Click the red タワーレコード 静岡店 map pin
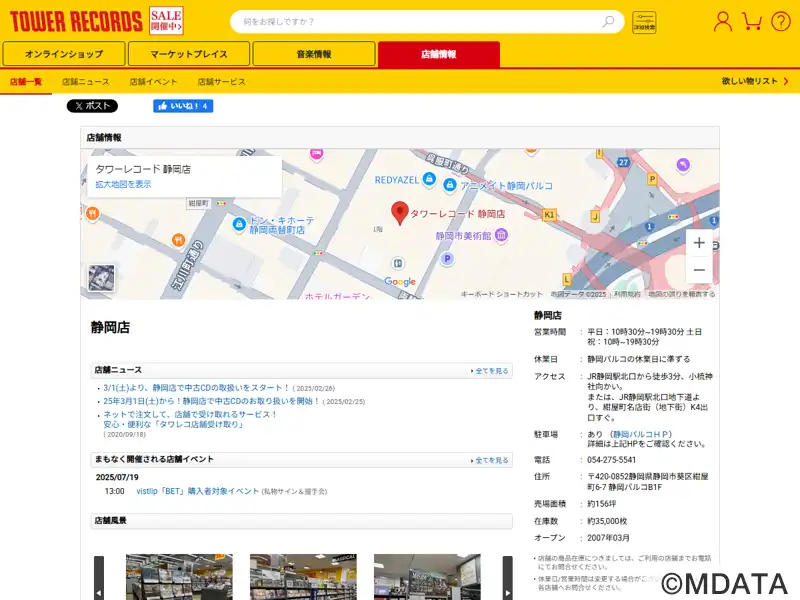Screen dimensions: 800x600 (x=400, y=213)
